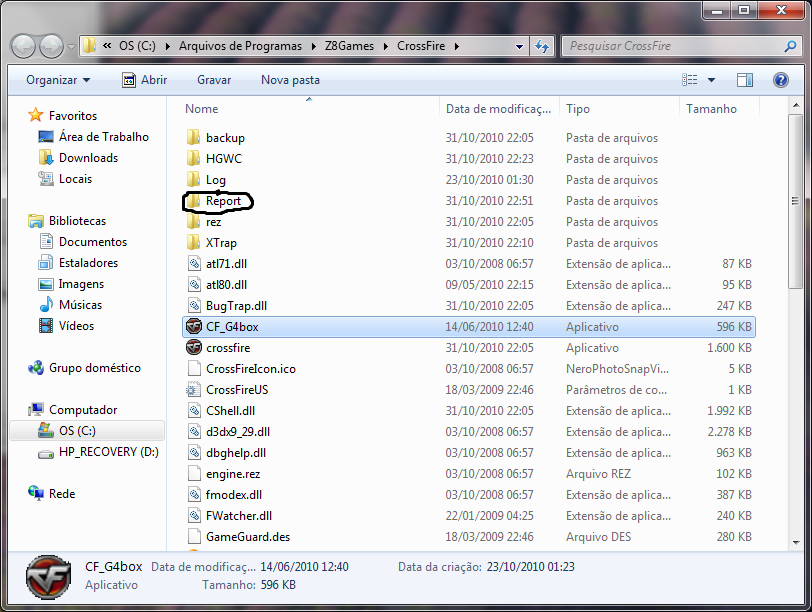Image resolution: width=812 pixels, height=612 pixels.
Task: Select OS (C:) in the address breadcrumb
Action: click(x=137, y=46)
